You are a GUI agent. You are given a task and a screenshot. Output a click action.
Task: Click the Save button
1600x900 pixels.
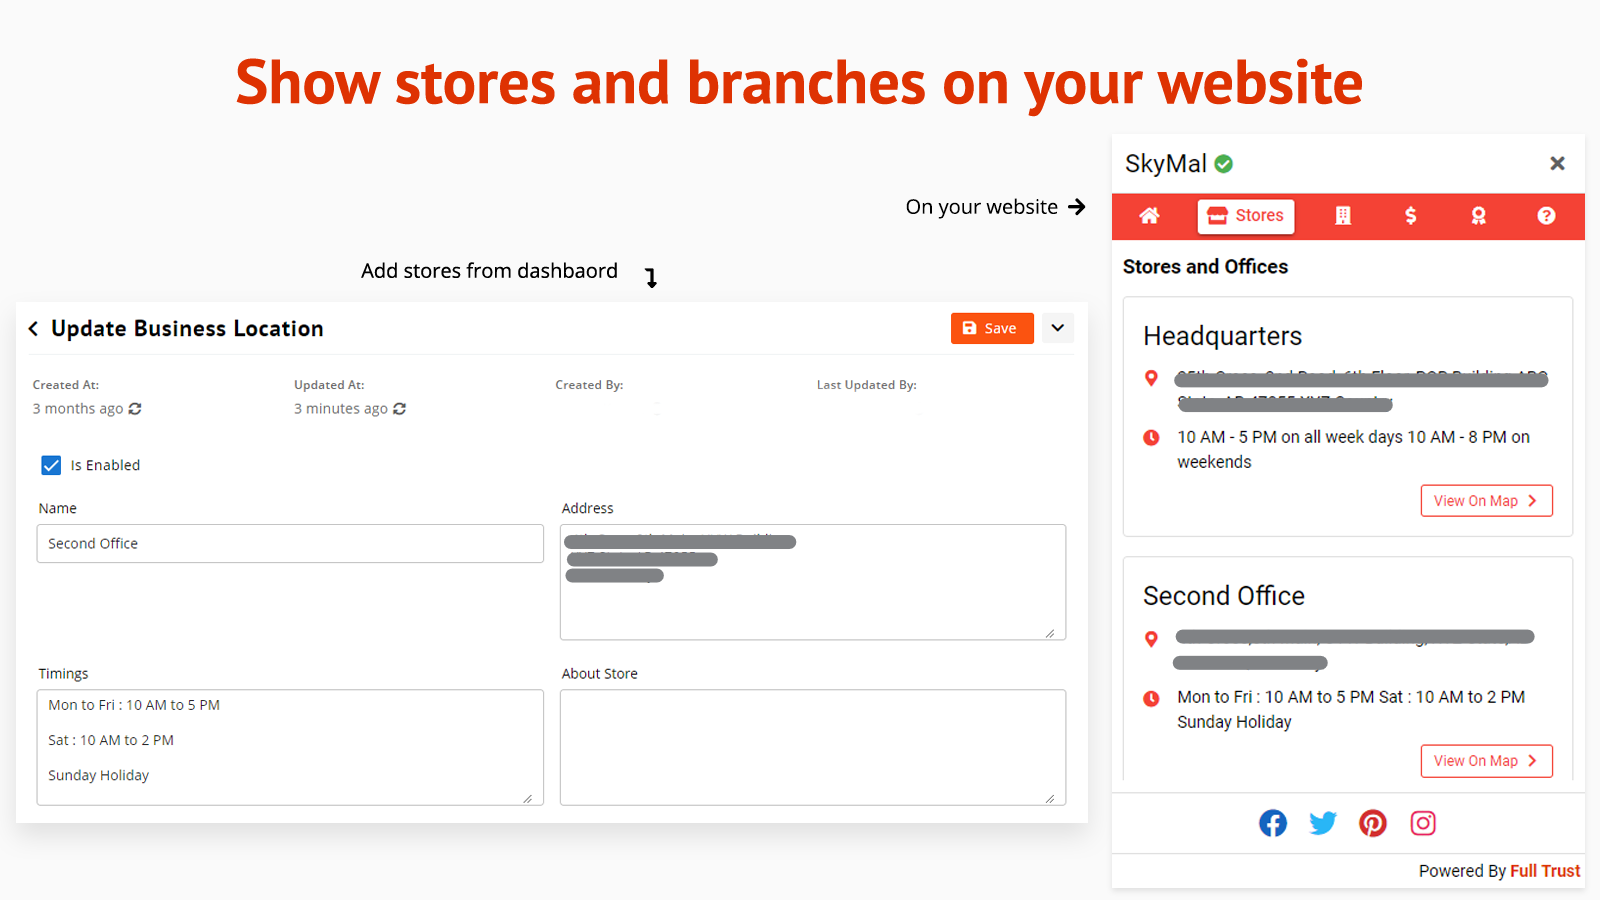coord(991,328)
